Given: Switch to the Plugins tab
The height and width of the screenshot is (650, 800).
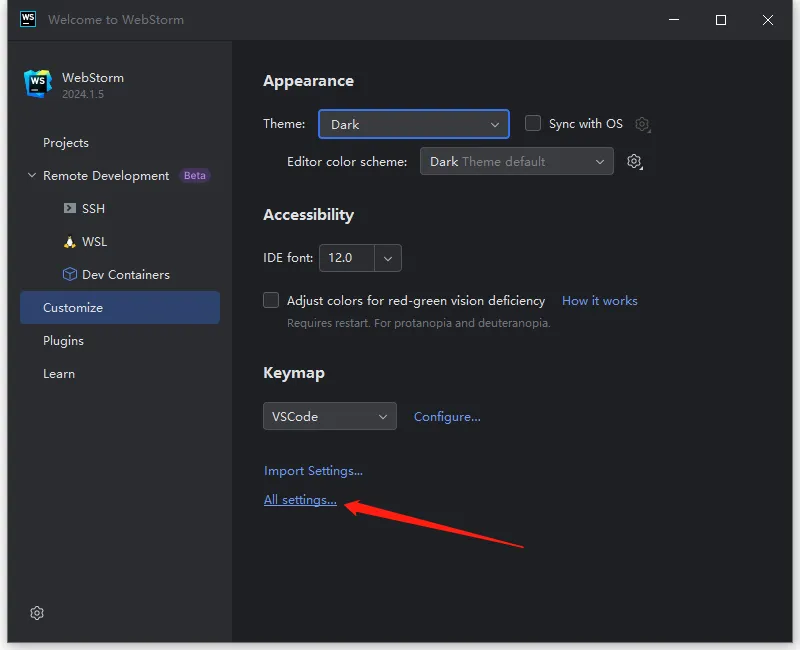Looking at the screenshot, I should 63,341.
